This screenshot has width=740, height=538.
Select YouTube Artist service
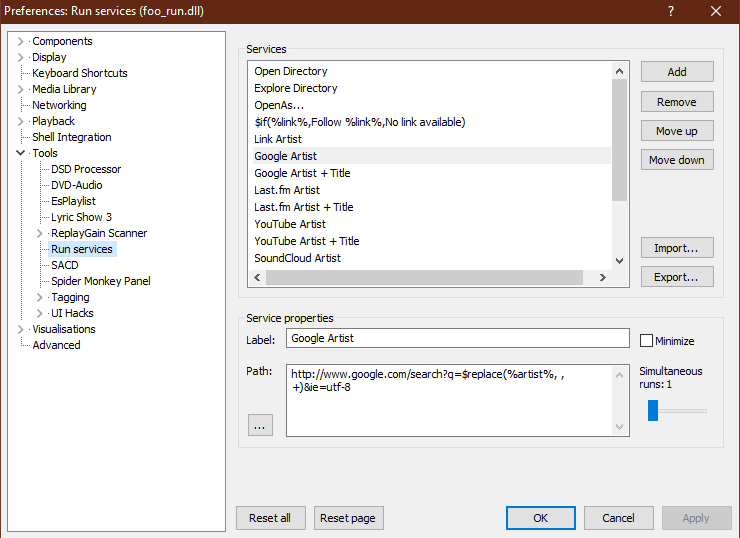click(x=290, y=224)
